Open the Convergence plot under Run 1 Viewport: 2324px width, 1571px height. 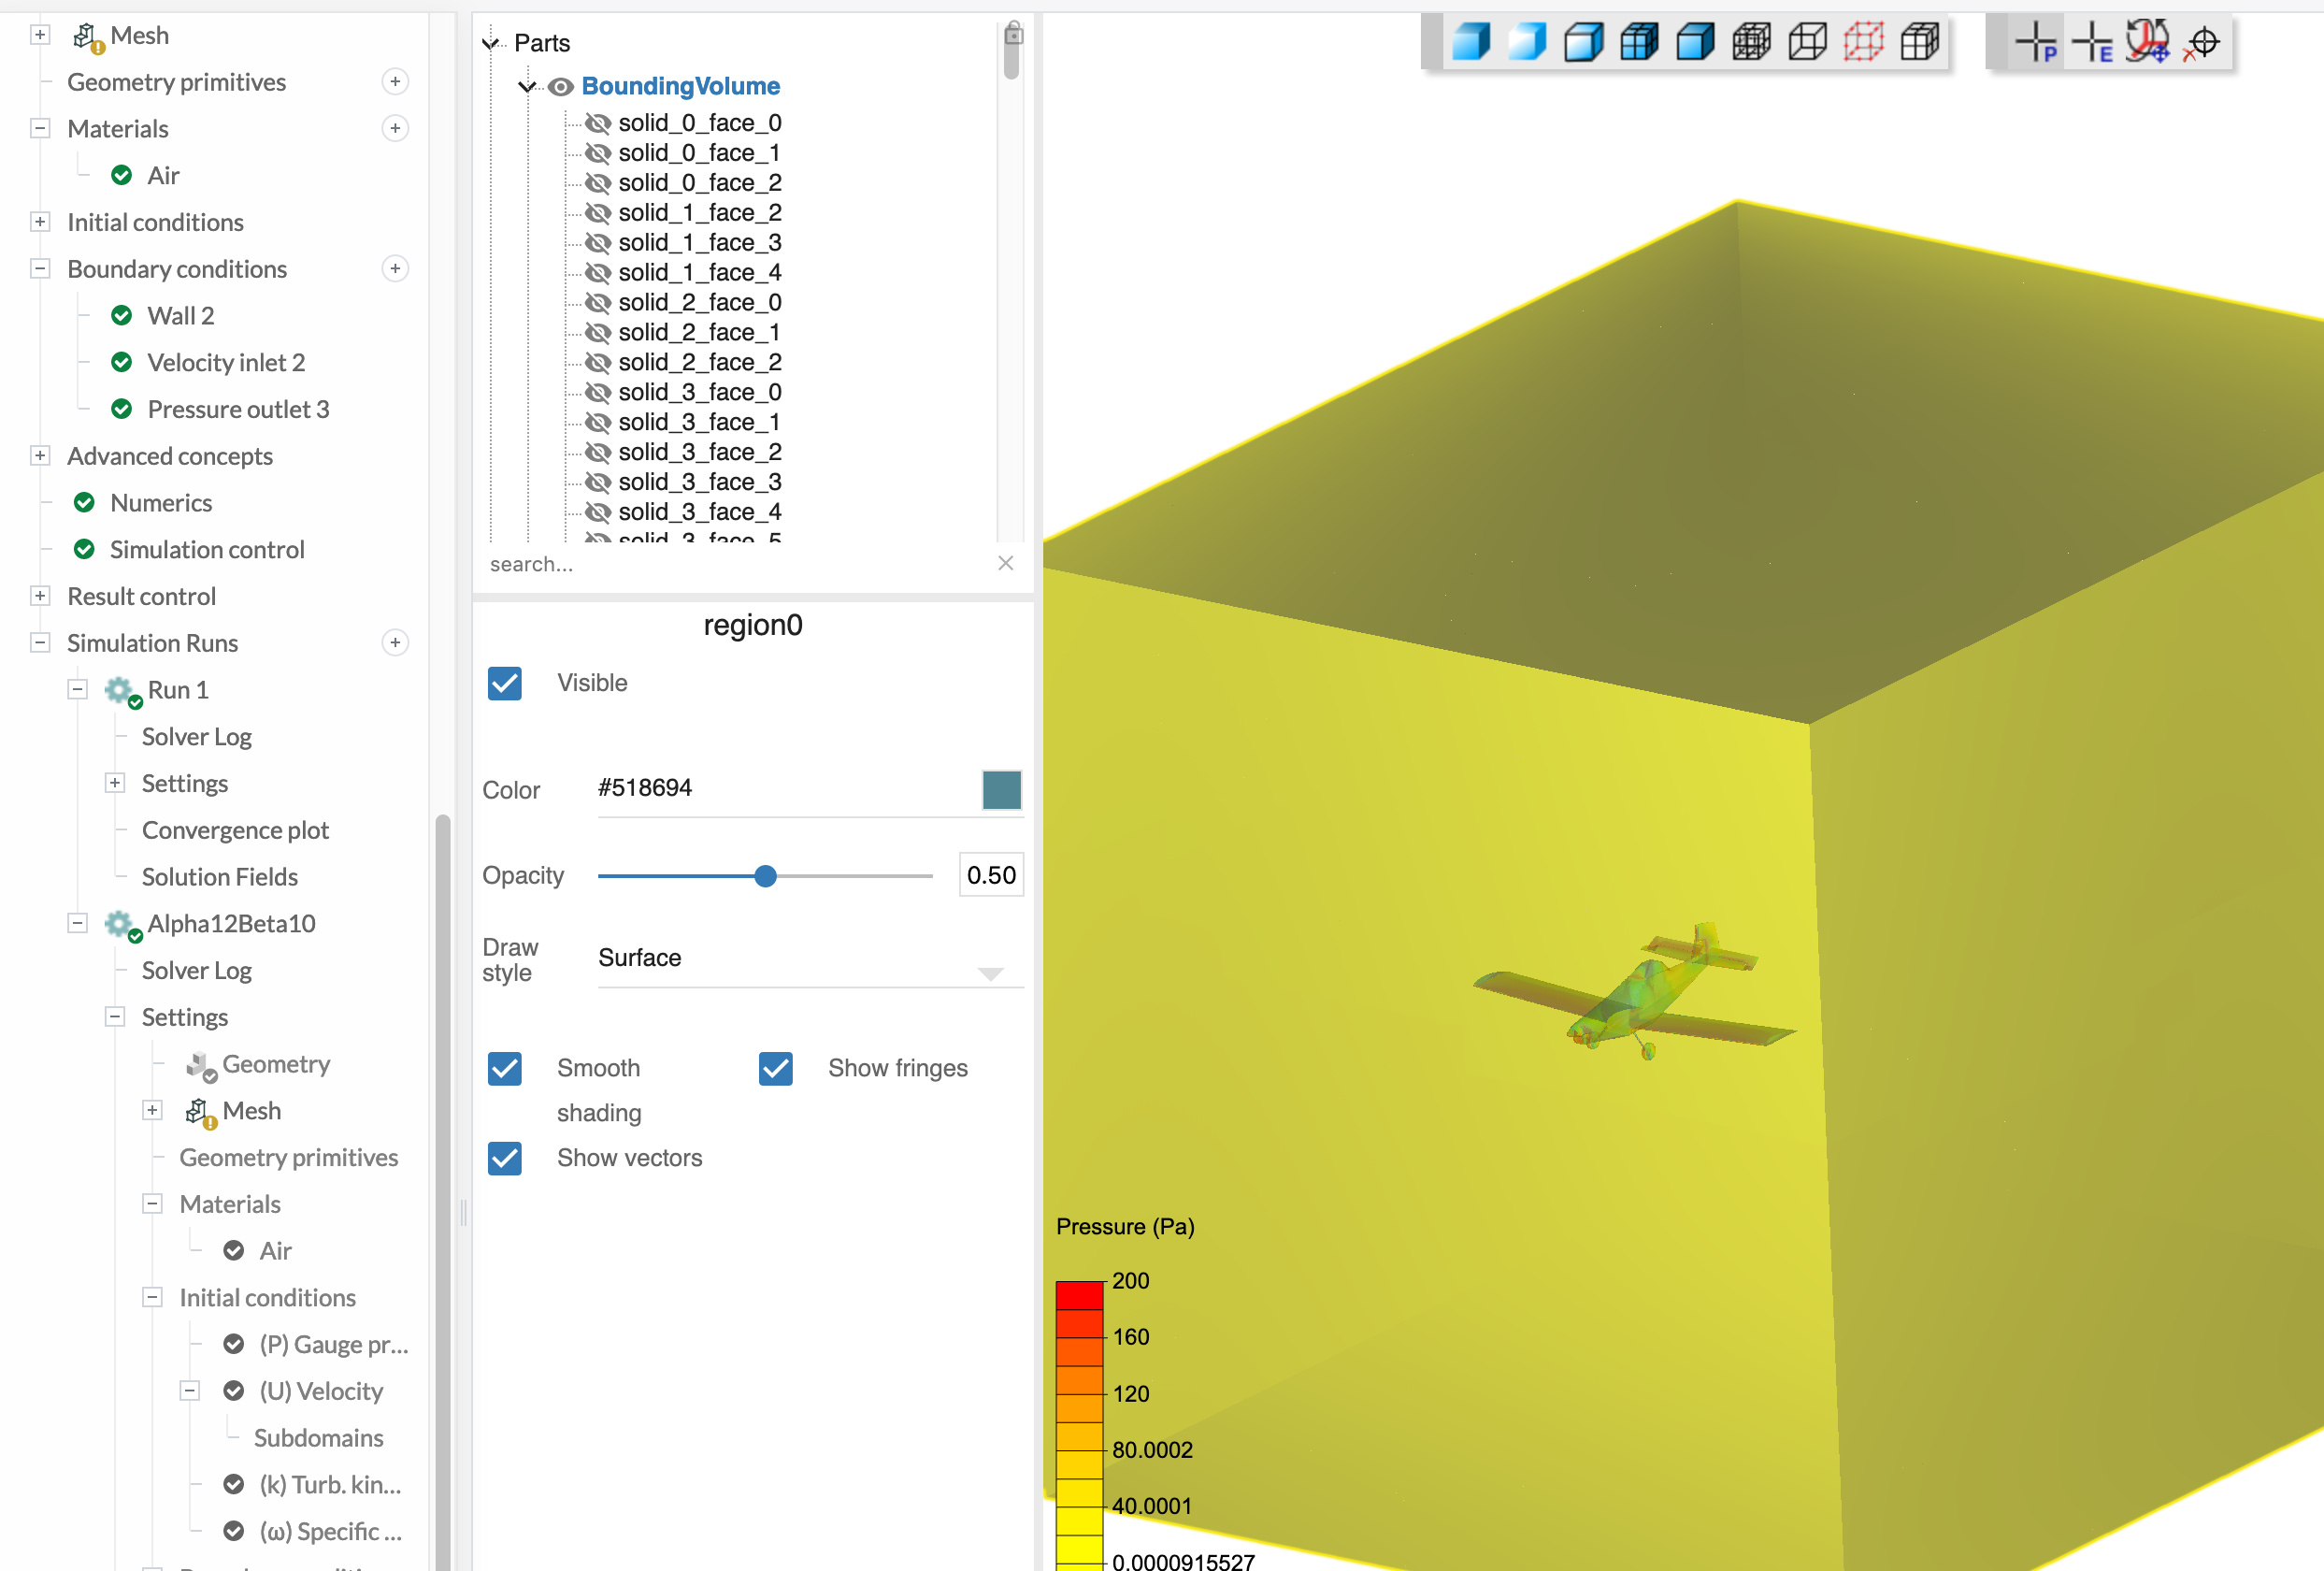coord(235,830)
